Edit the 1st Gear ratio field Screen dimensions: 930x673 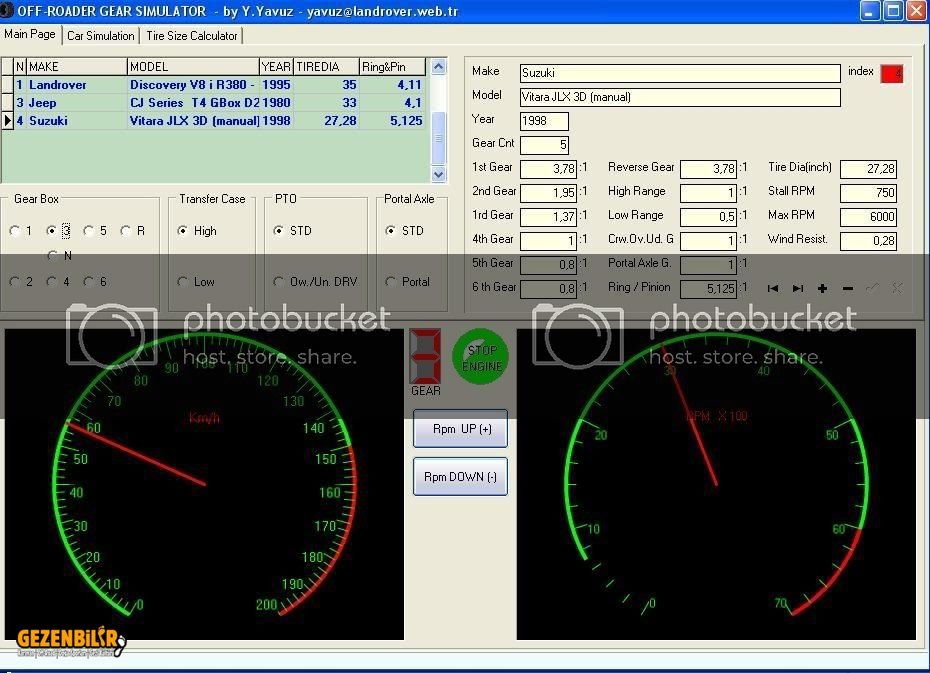tap(548, 169)
